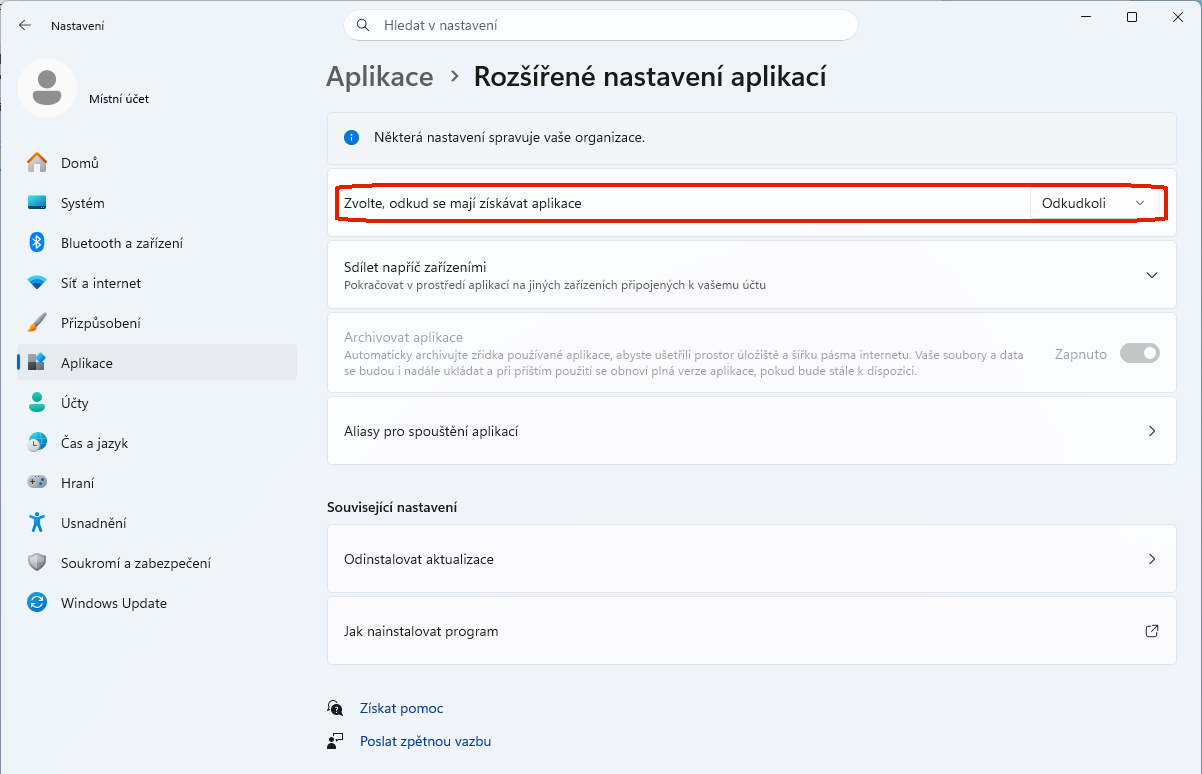Image resolution: width=1202 pixels, height=774 pixels.
Task: Select Účty in the navigation list
Action: pyautogui.click(x=74, y=403)
